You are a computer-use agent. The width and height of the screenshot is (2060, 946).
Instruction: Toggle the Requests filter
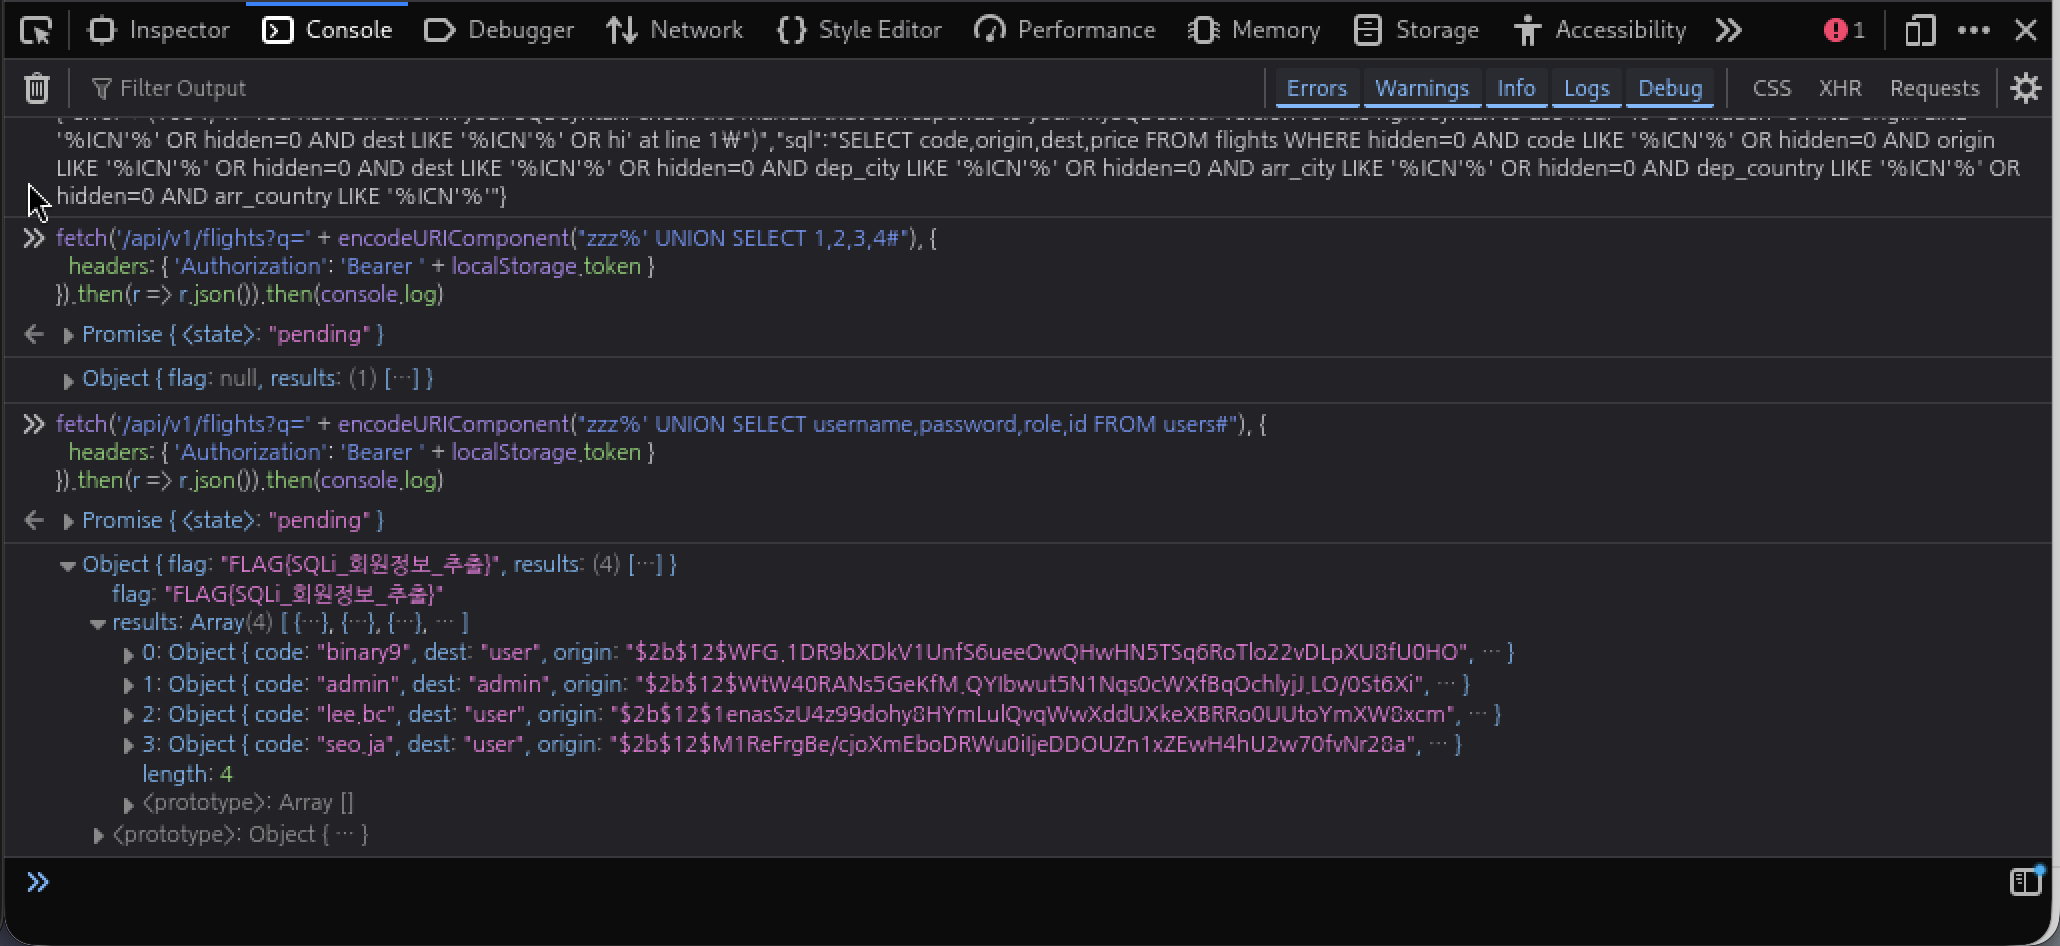(1934, 88)
